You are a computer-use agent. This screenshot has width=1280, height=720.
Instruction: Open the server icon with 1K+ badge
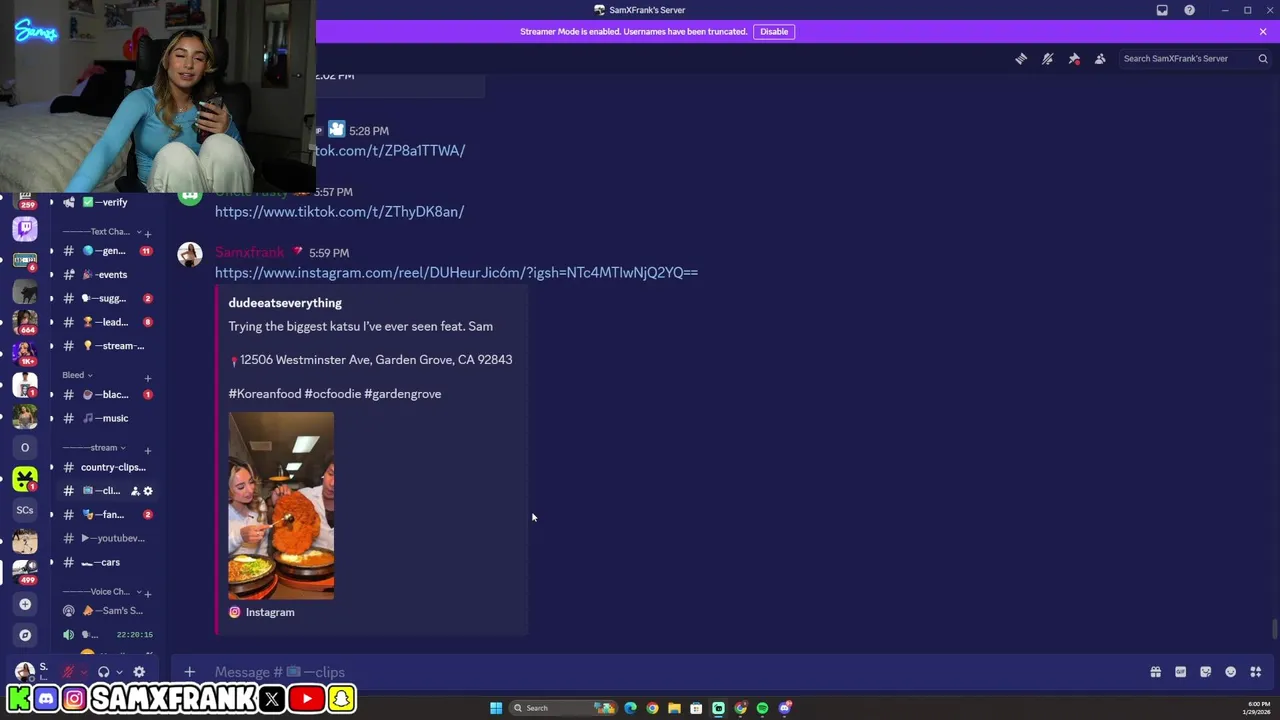(x=25, y=352)
